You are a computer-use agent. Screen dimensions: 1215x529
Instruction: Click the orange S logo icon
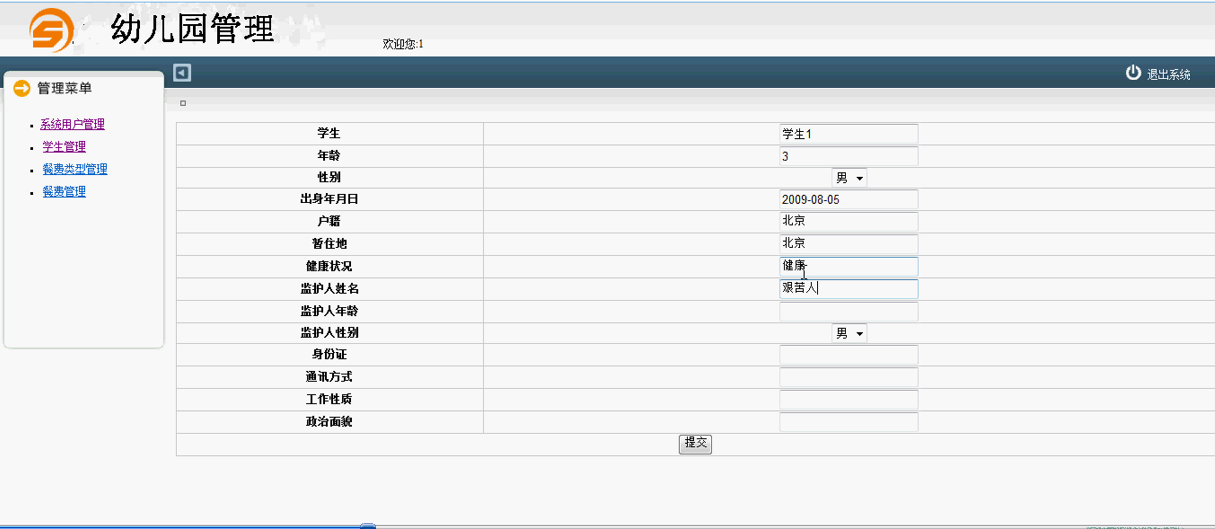[x=51, y=29]
